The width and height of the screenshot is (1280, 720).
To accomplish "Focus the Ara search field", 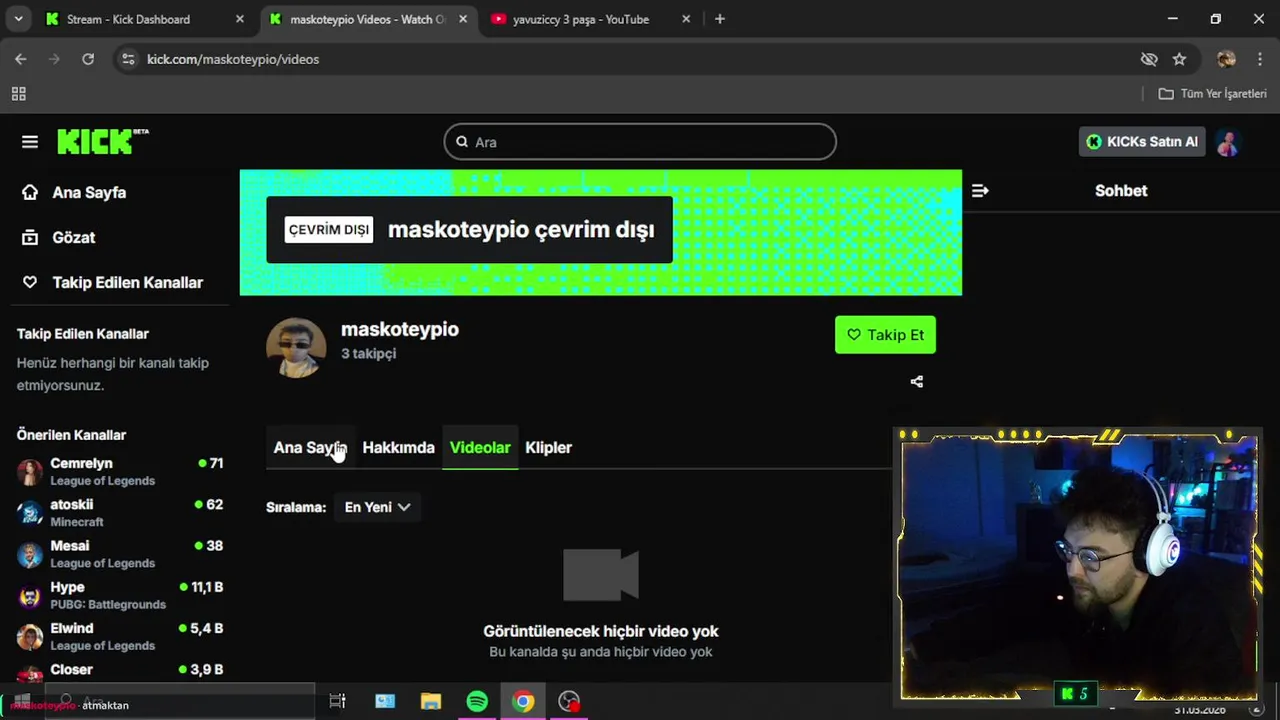I will pyautogui.click(x=640, y=142).
